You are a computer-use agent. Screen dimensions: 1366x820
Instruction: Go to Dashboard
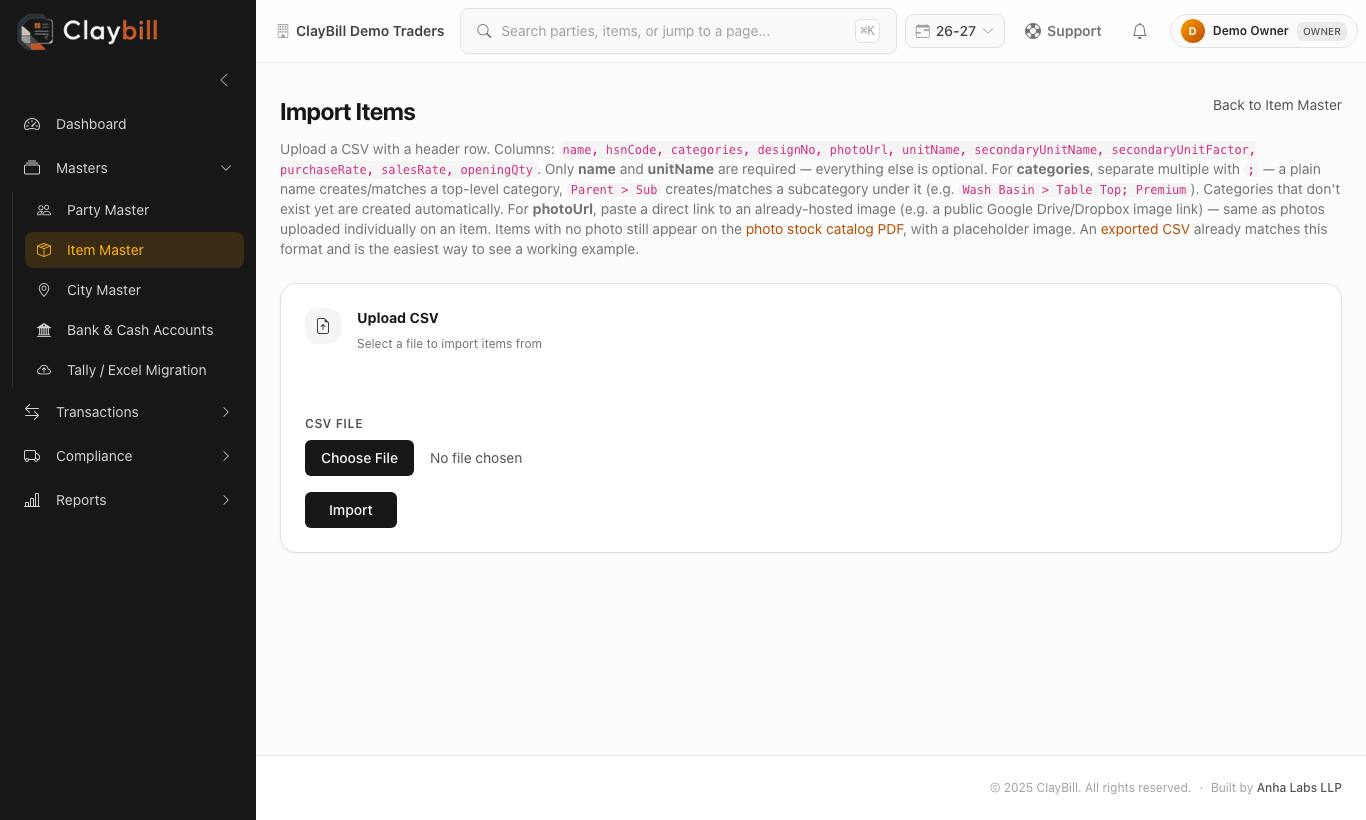pos(128,124)
